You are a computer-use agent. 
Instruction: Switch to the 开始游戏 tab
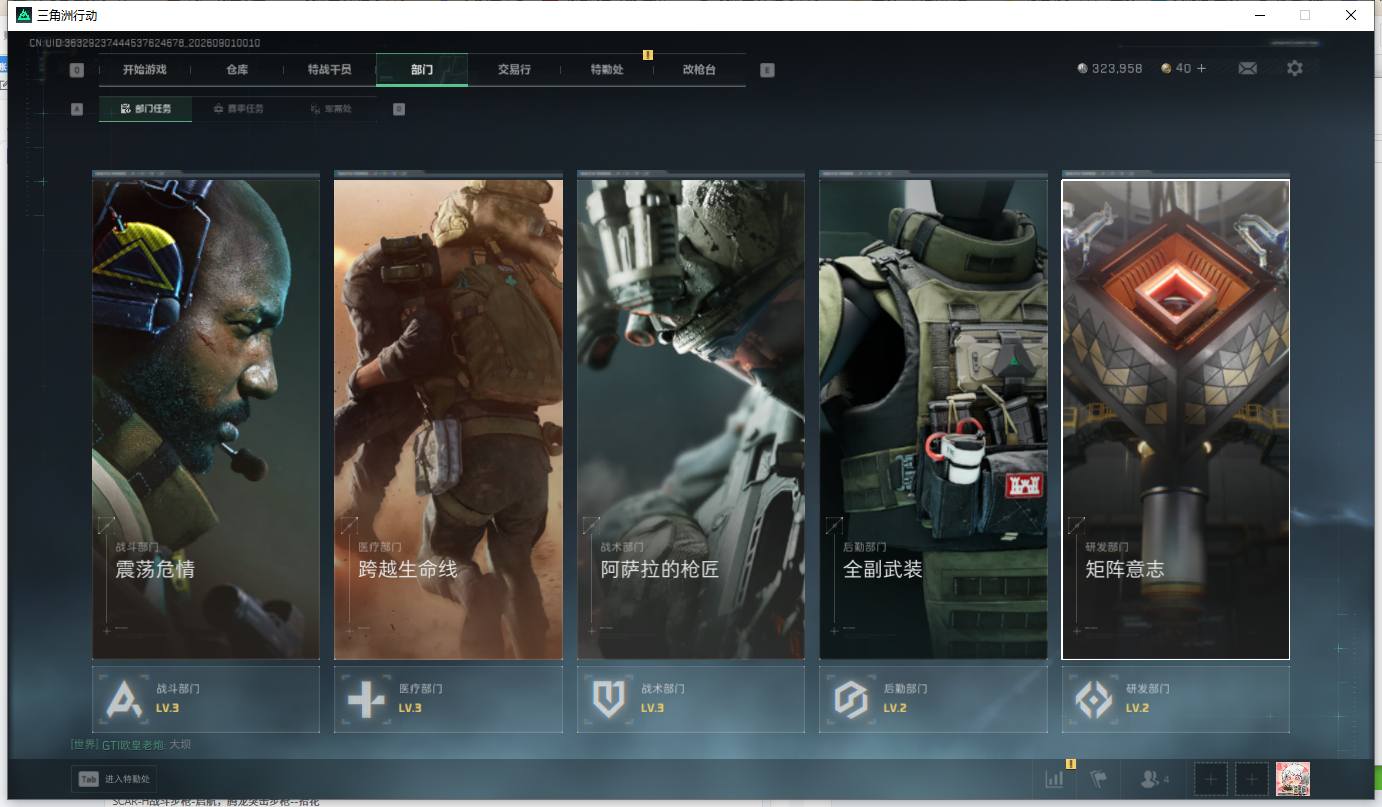click(x=145, y=70)
